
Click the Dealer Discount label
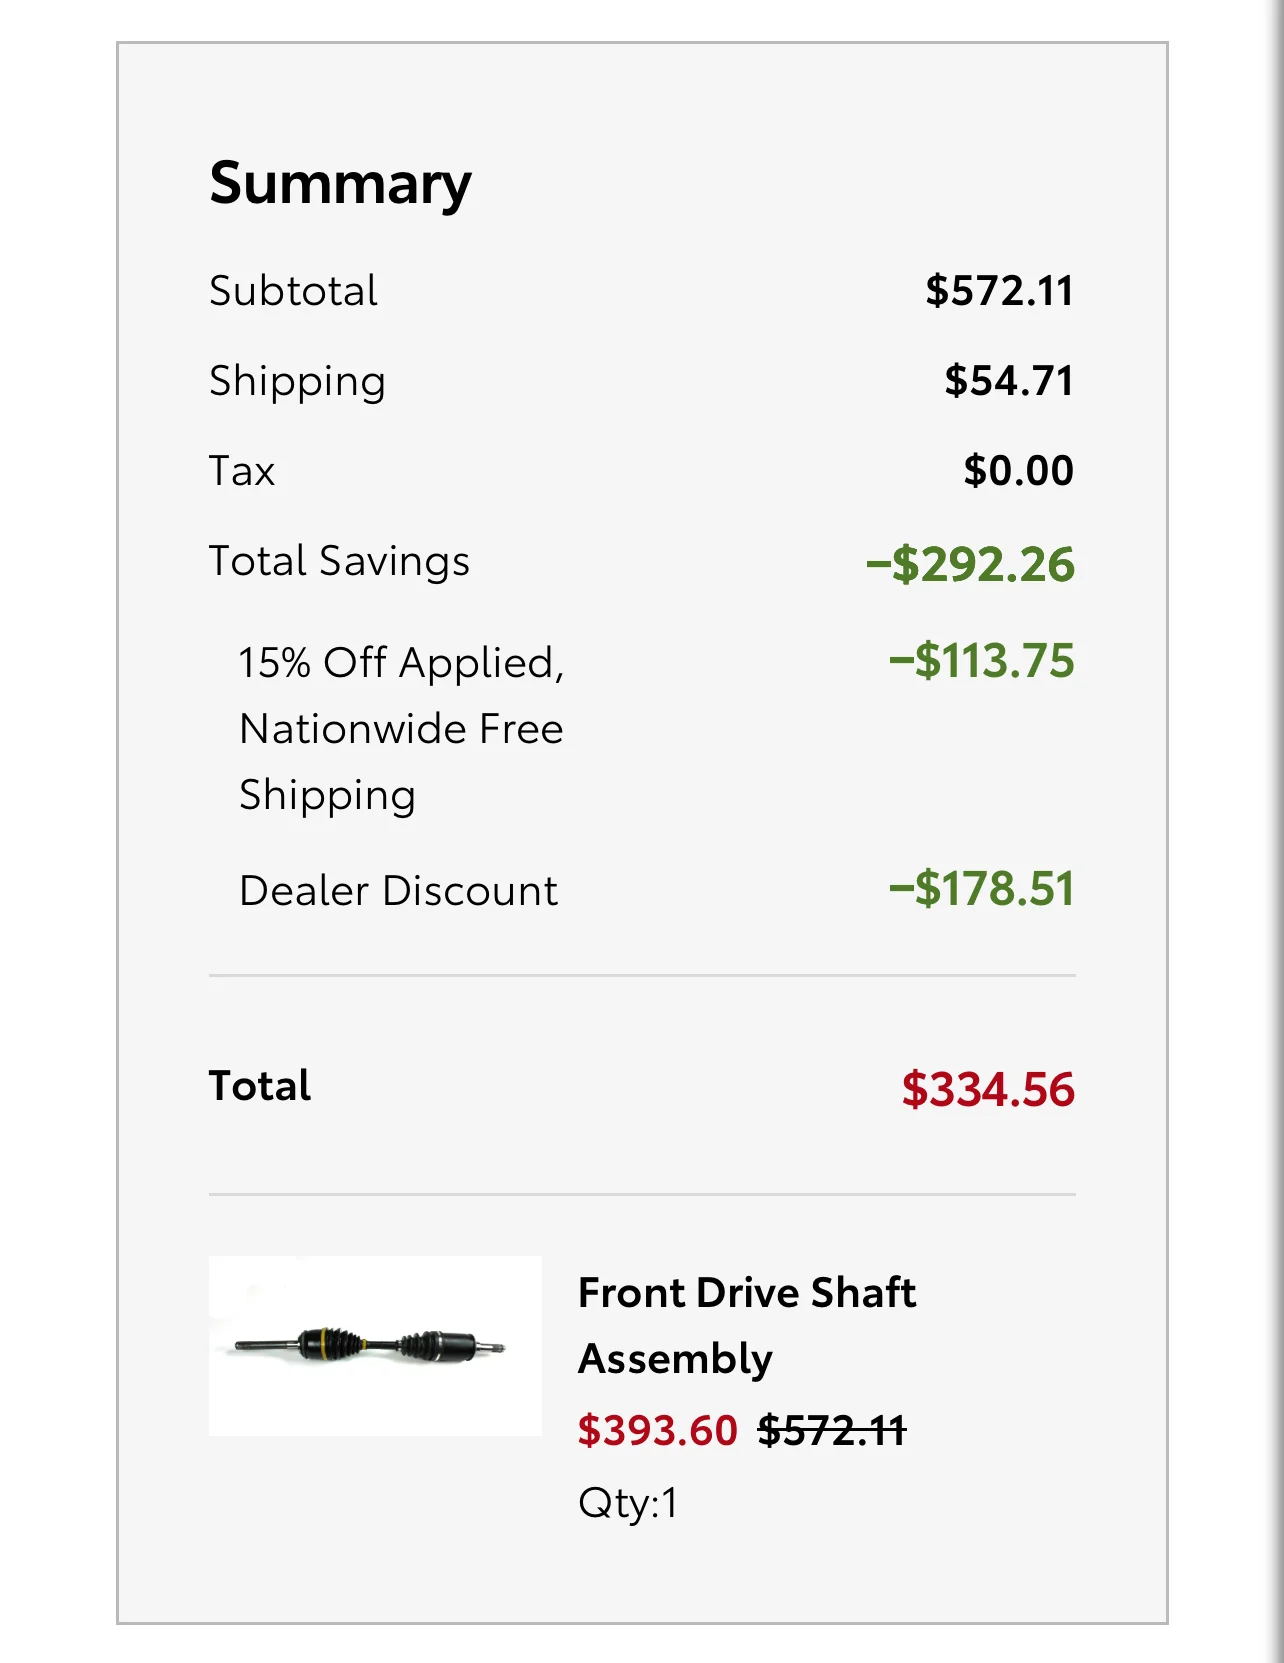pyautogui.click(x=398, y=891)
